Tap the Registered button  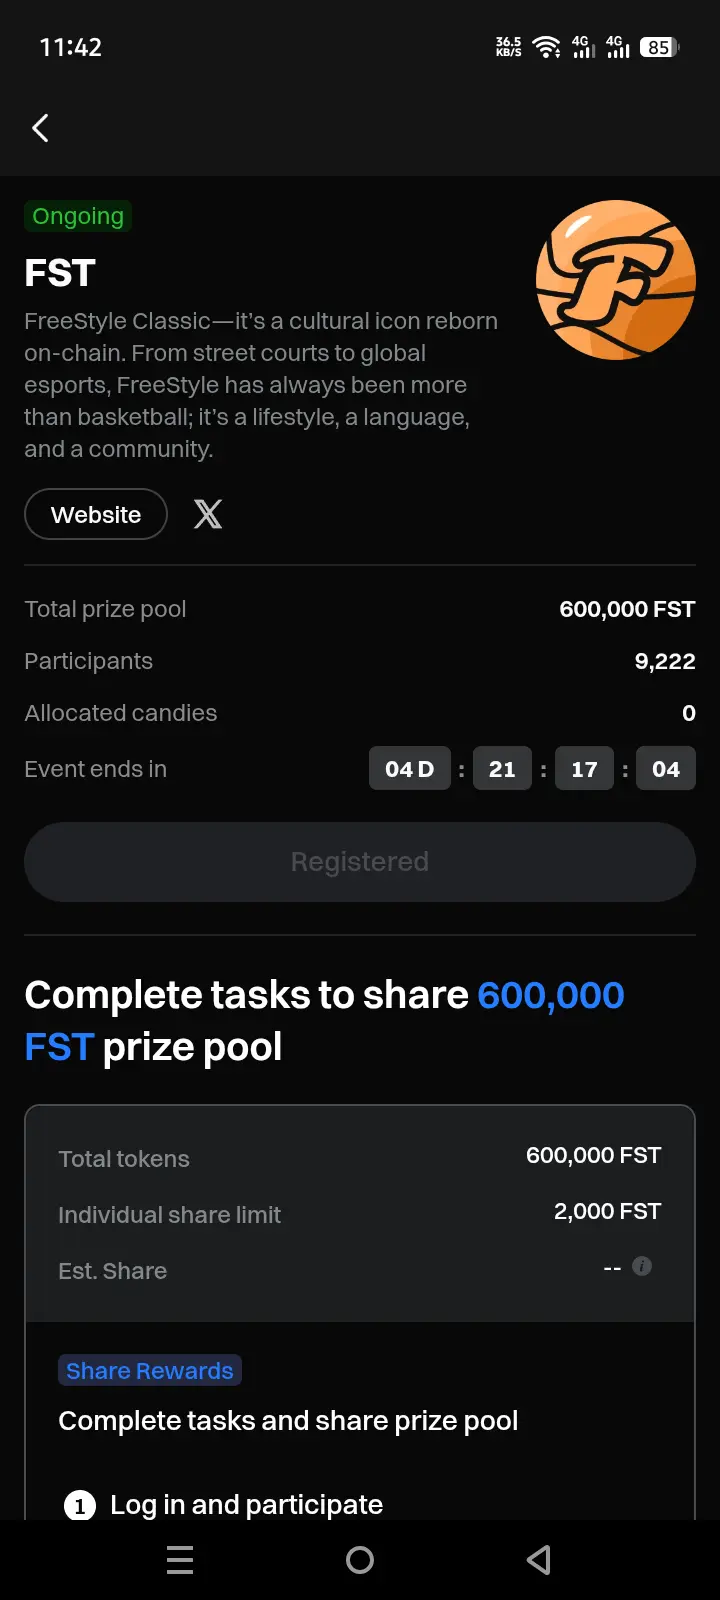pos(360,862)
